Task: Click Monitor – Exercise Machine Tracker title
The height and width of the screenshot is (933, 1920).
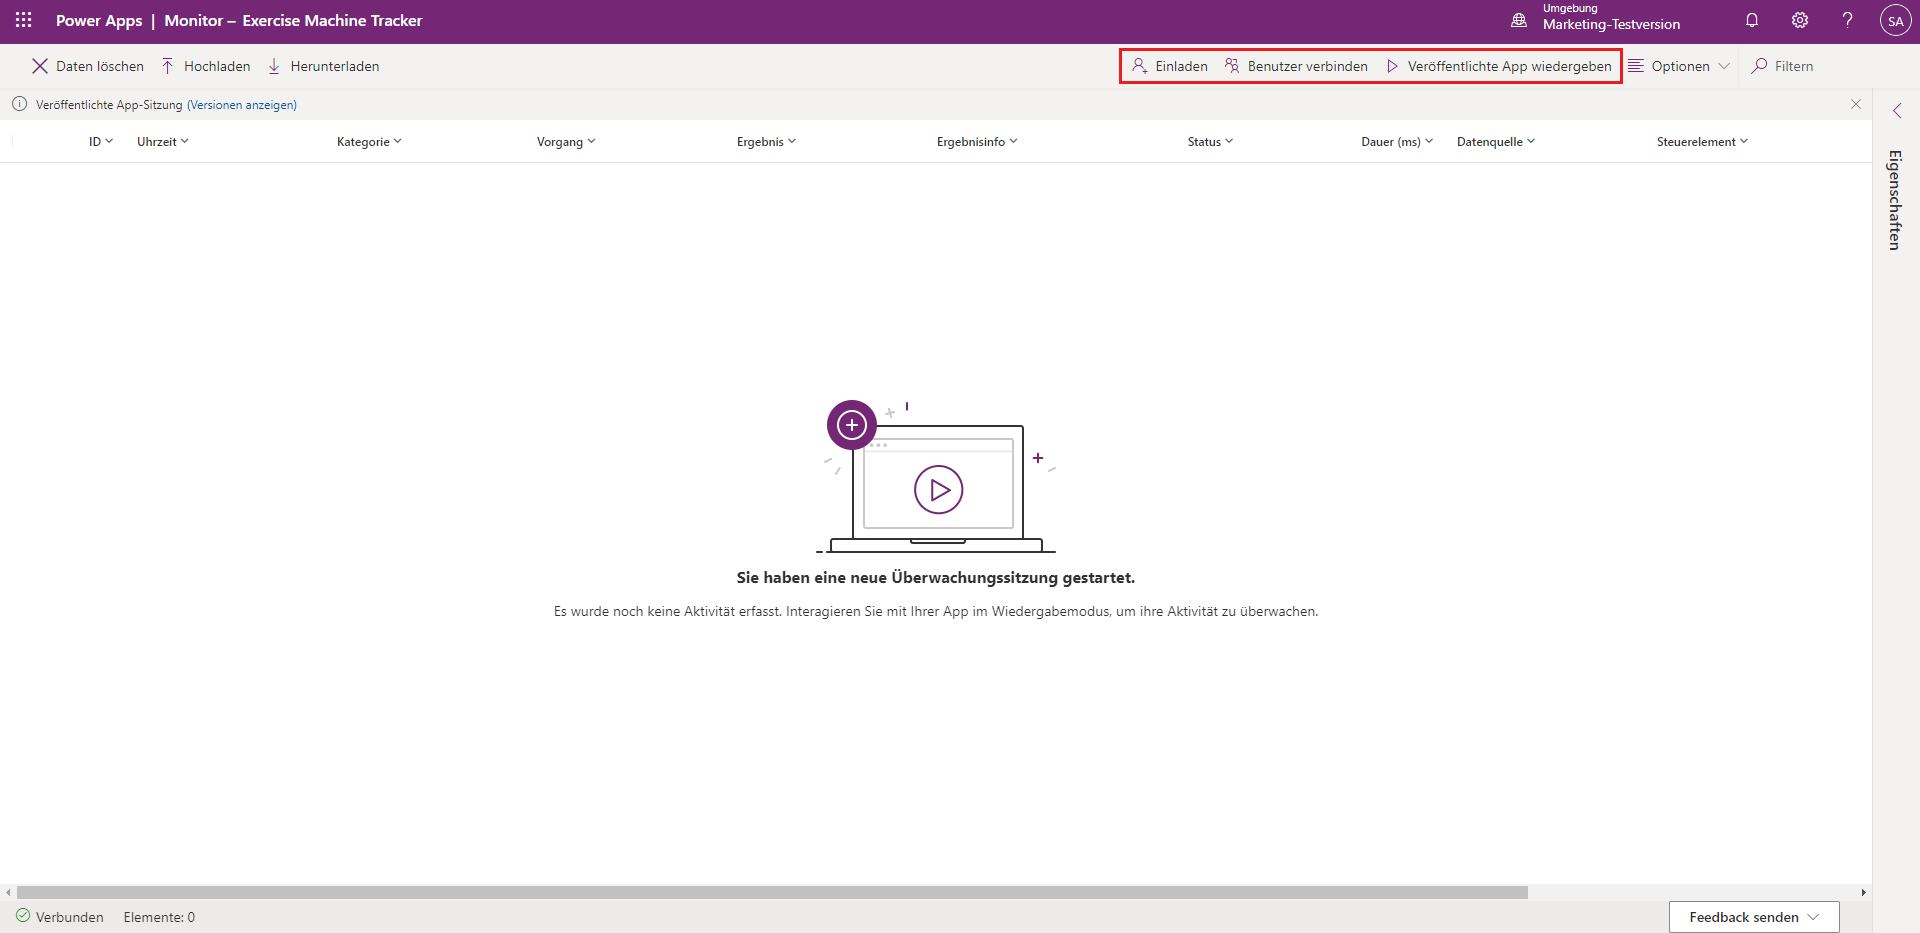Action: pos(293,20)
